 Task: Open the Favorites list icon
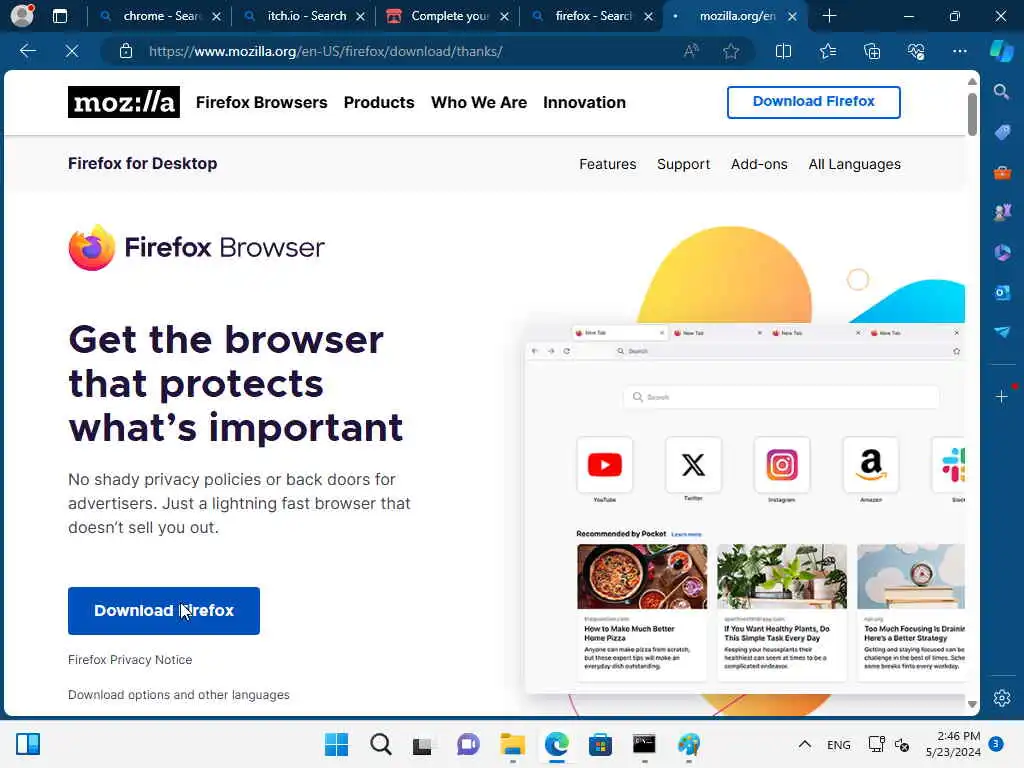click(x=827, y=51)
